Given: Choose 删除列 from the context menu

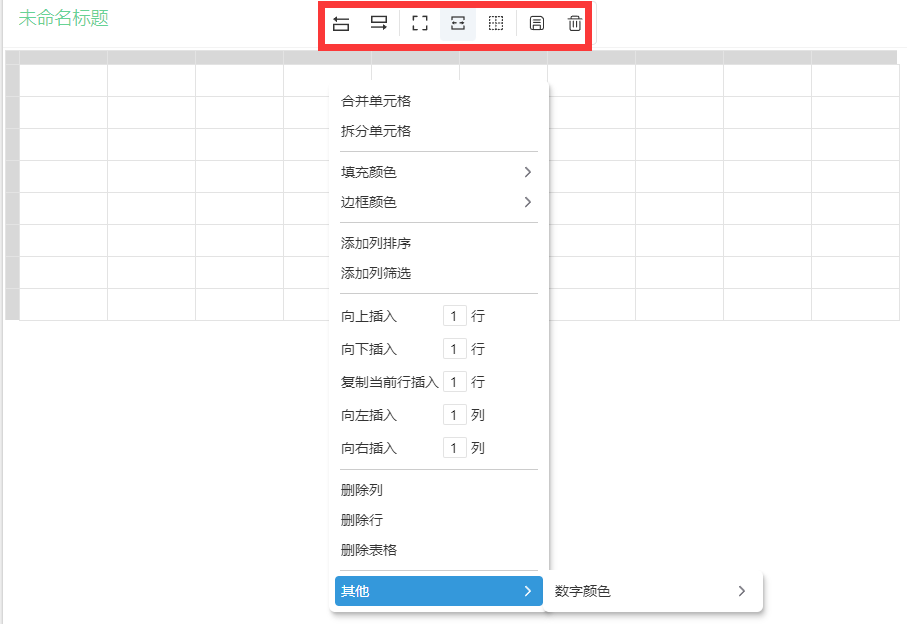Looking at the screenshot, I should click(x=362, y=490).
